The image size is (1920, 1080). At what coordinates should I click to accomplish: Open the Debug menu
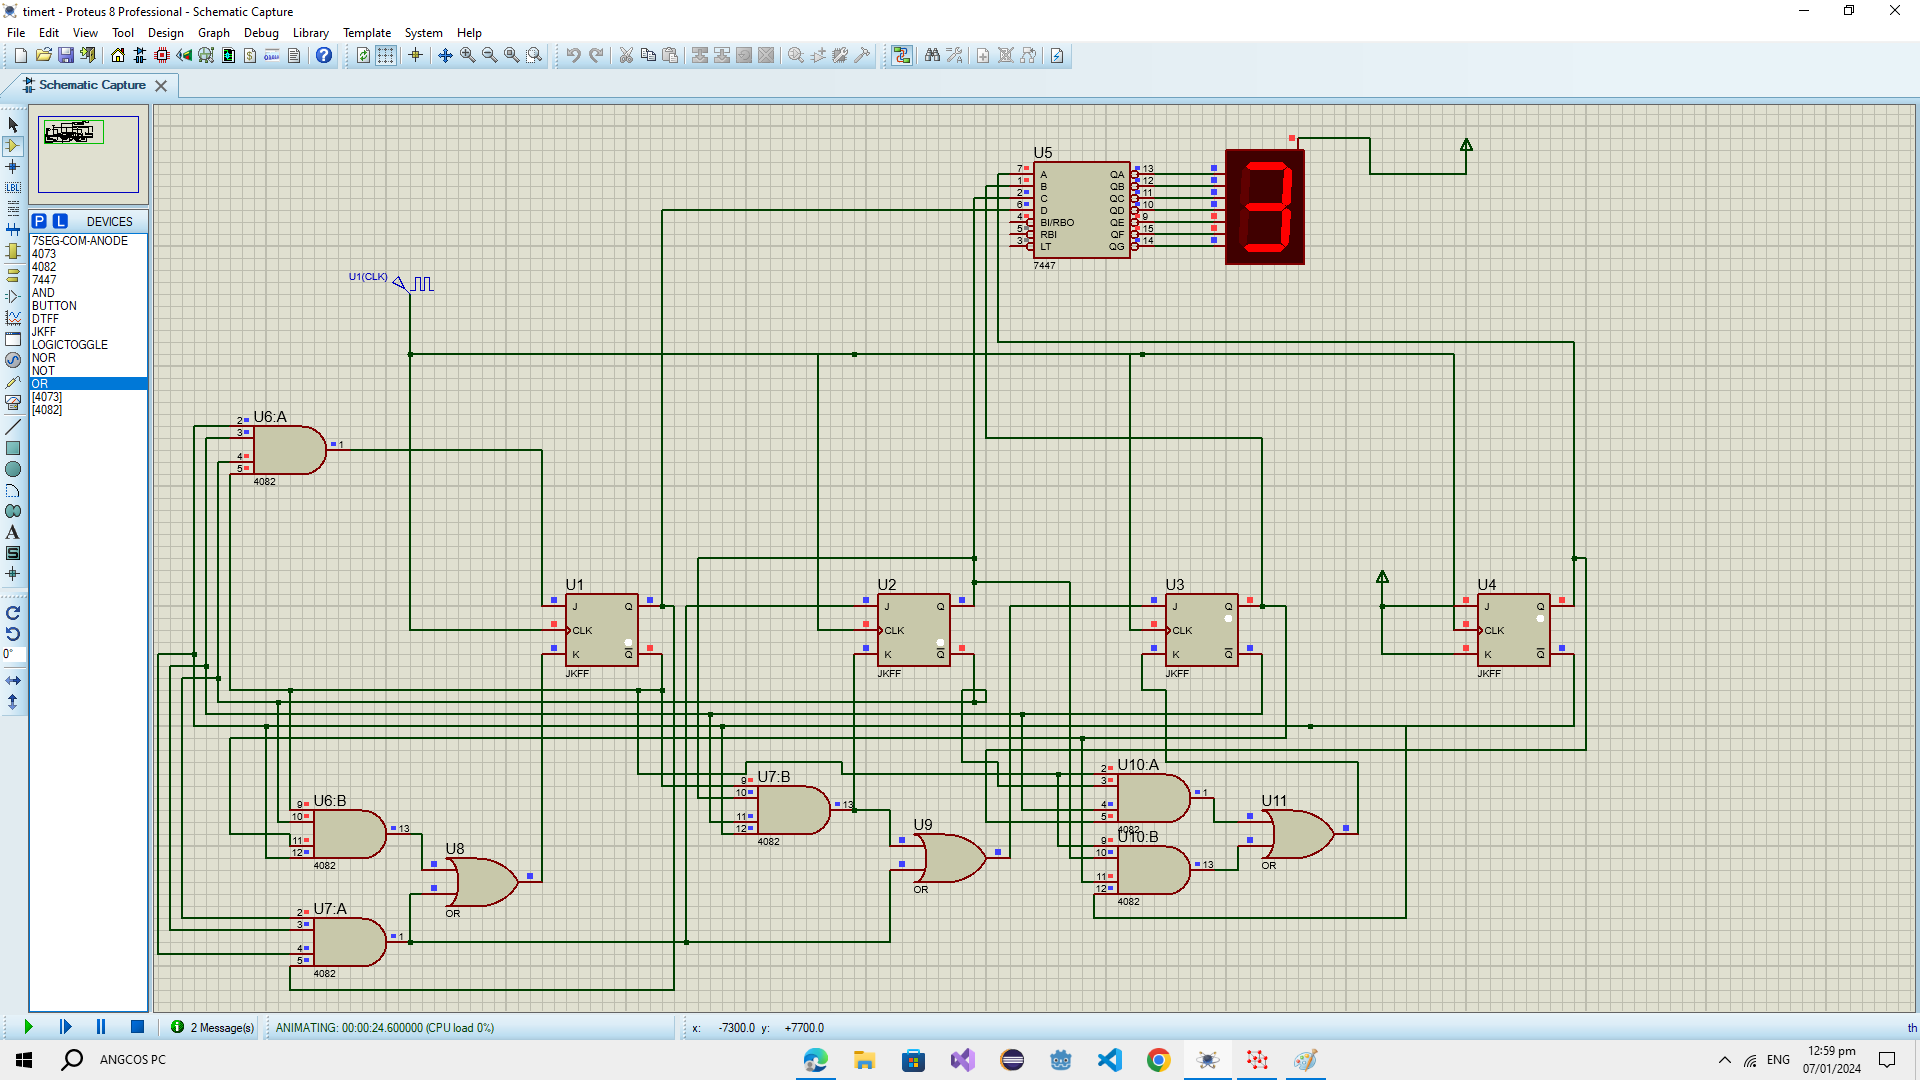tap(261, 33)
